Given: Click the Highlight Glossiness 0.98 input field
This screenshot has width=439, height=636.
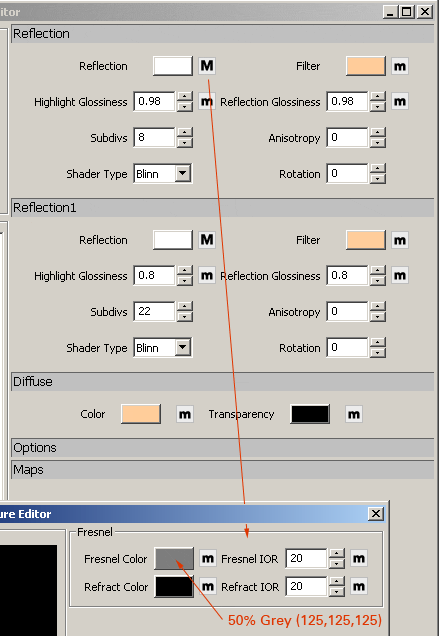Looking at the screenshot, I should point(154,101).
